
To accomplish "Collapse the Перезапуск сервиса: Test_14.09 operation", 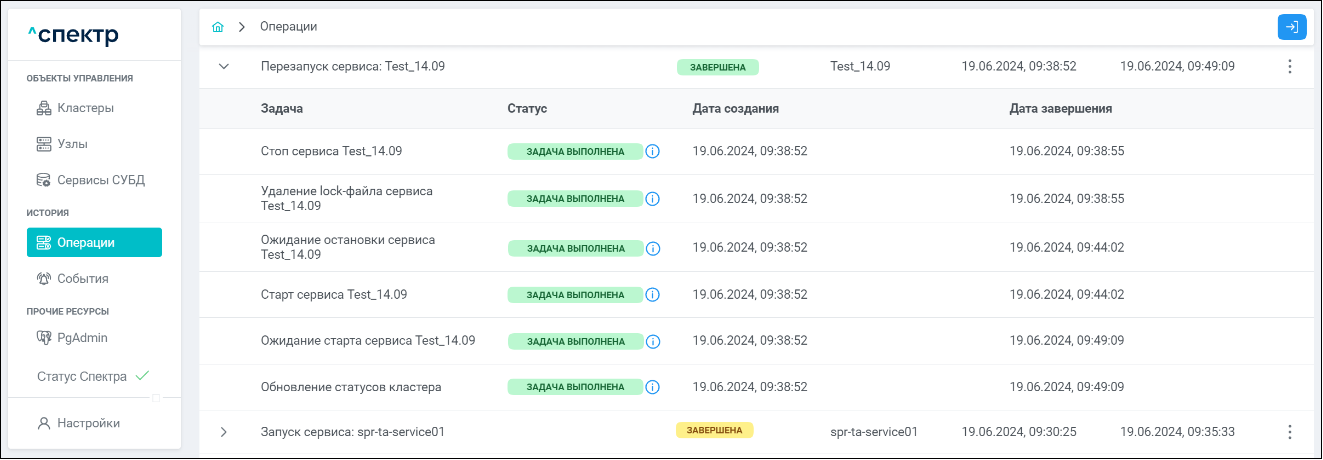I will click(224, 67).
